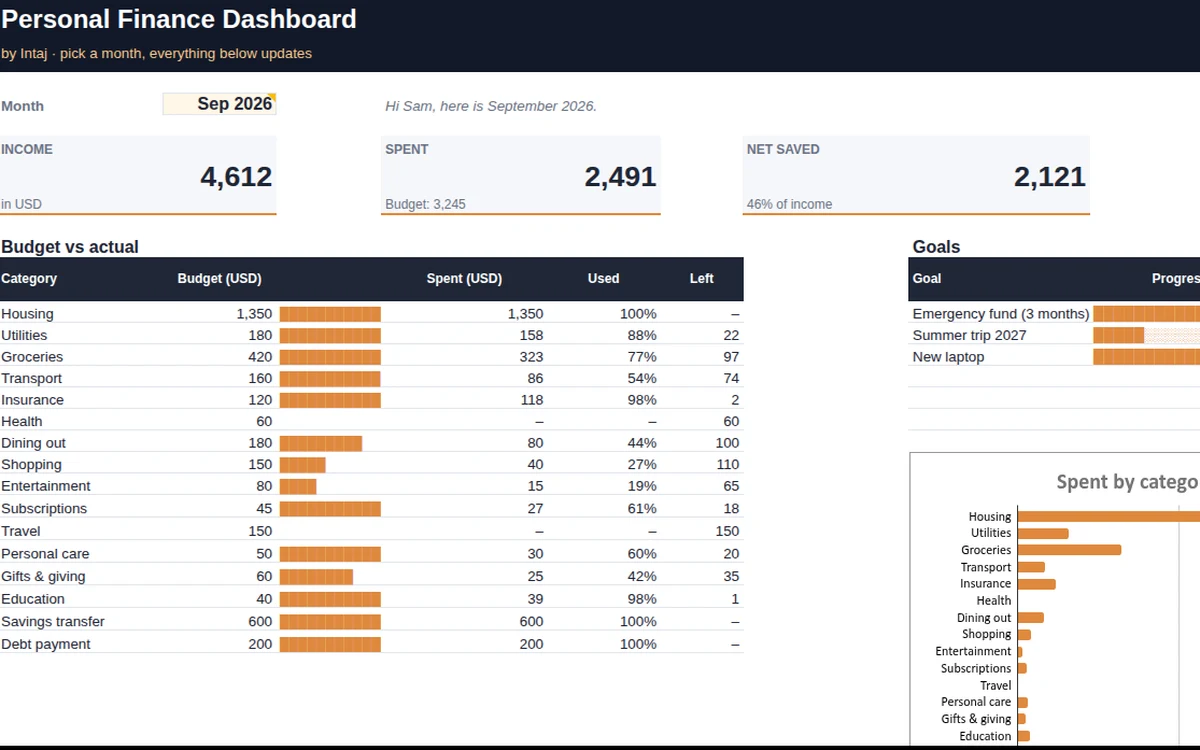Click the Spent by category chart title
This screenshot has height=750, width=1200.
(1128, 482)
